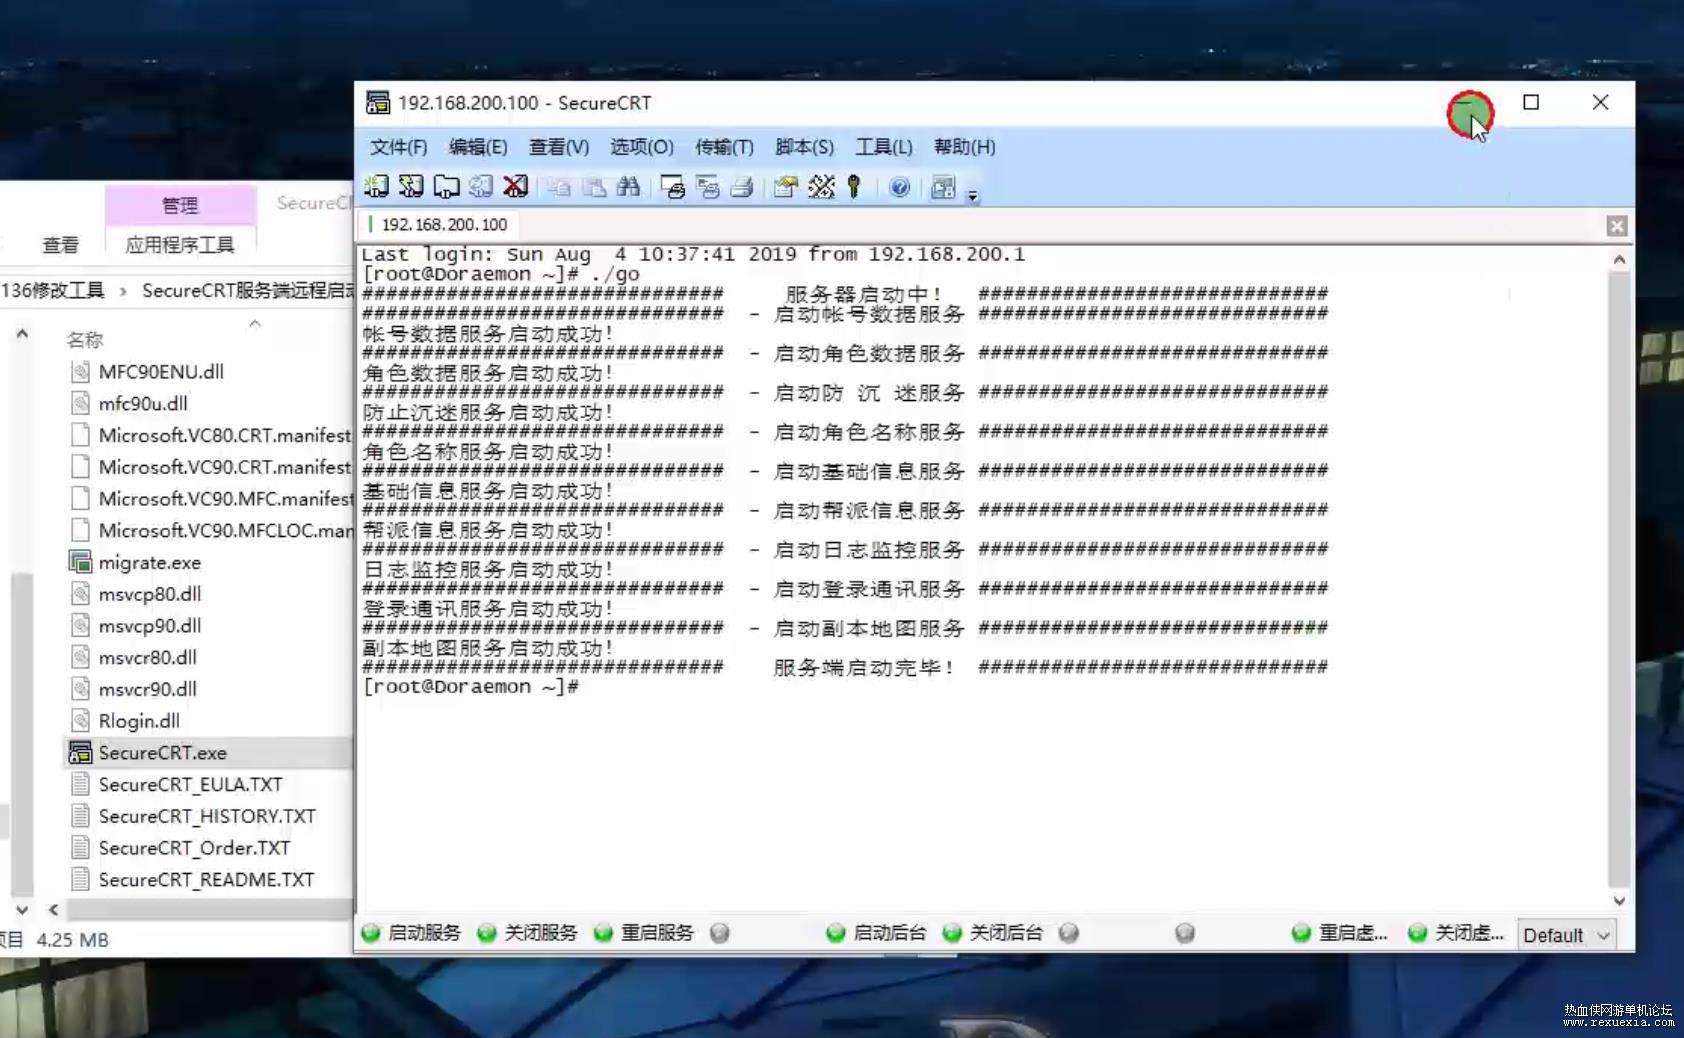This screenshot has width=1684, height=1038.
Task: Open the 选项(O) menu
Action: pos(642,147)
